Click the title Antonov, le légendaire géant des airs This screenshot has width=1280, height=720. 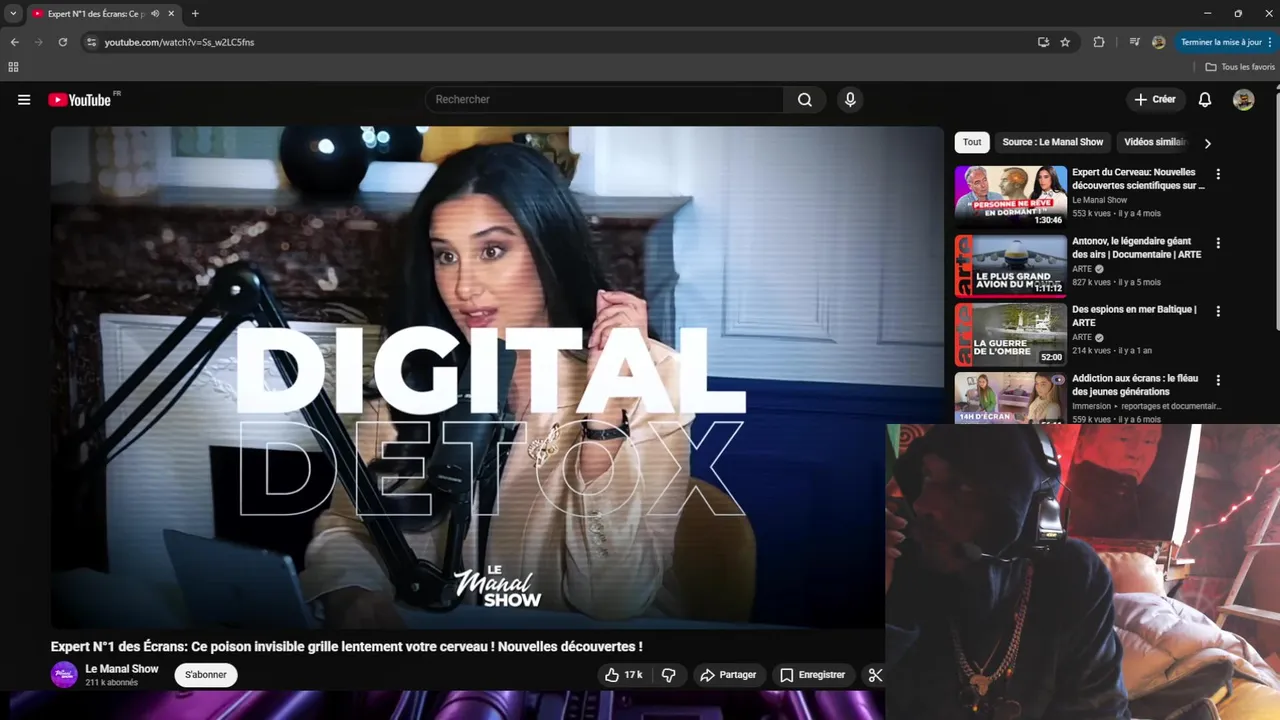pos(1137,248)
